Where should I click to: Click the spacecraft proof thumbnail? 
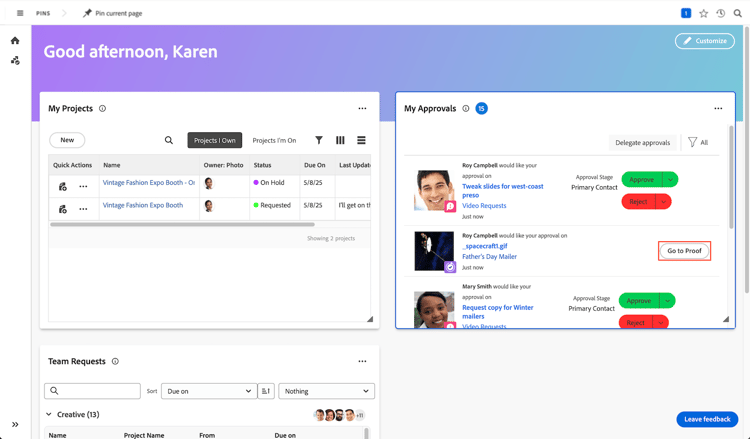434,252
